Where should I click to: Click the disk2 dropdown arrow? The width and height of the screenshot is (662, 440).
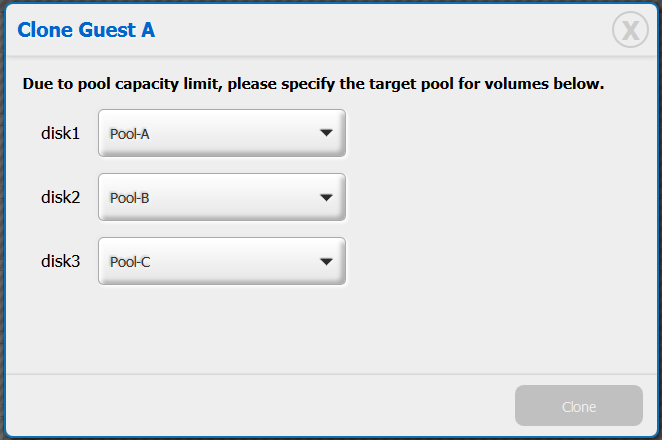point(325,197)
